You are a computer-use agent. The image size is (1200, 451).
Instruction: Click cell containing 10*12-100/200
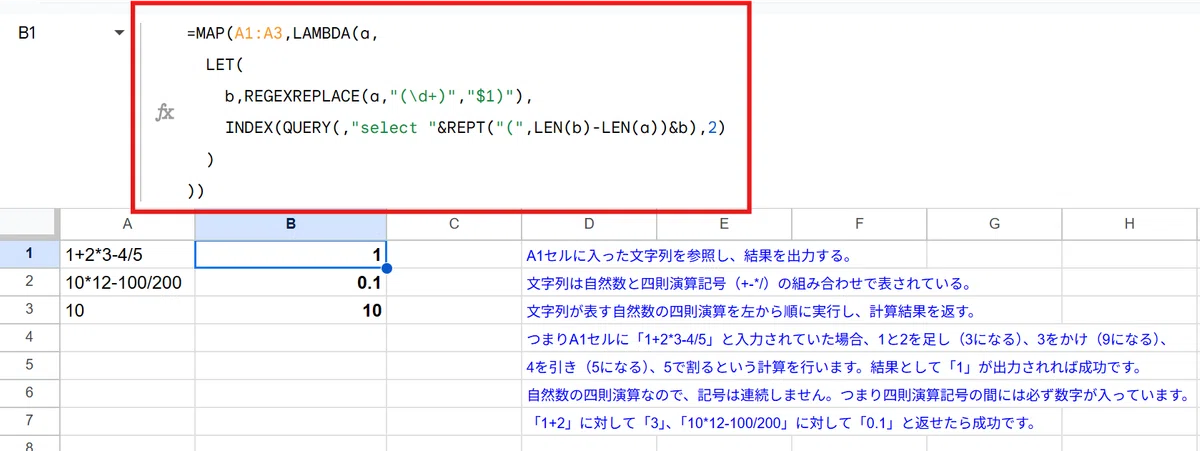[x=127, y=283]
